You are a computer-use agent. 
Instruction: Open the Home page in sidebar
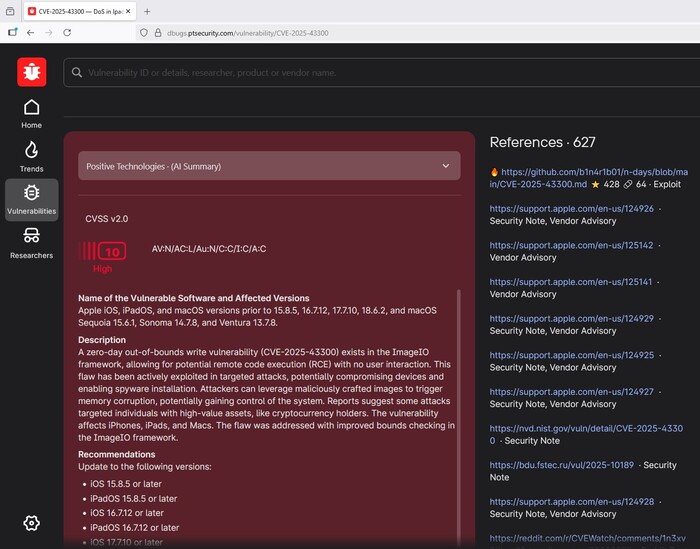[x=31, y=114]
